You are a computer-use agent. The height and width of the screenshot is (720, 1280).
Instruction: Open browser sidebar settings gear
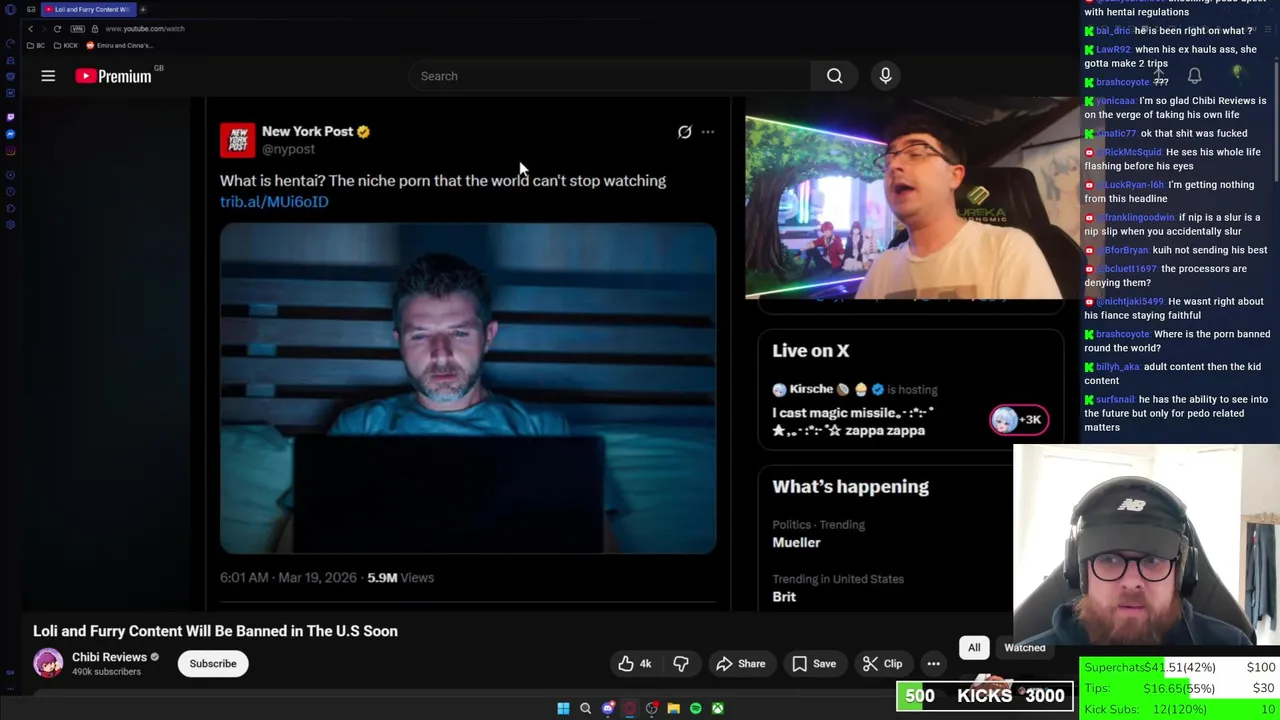(10, 225)
